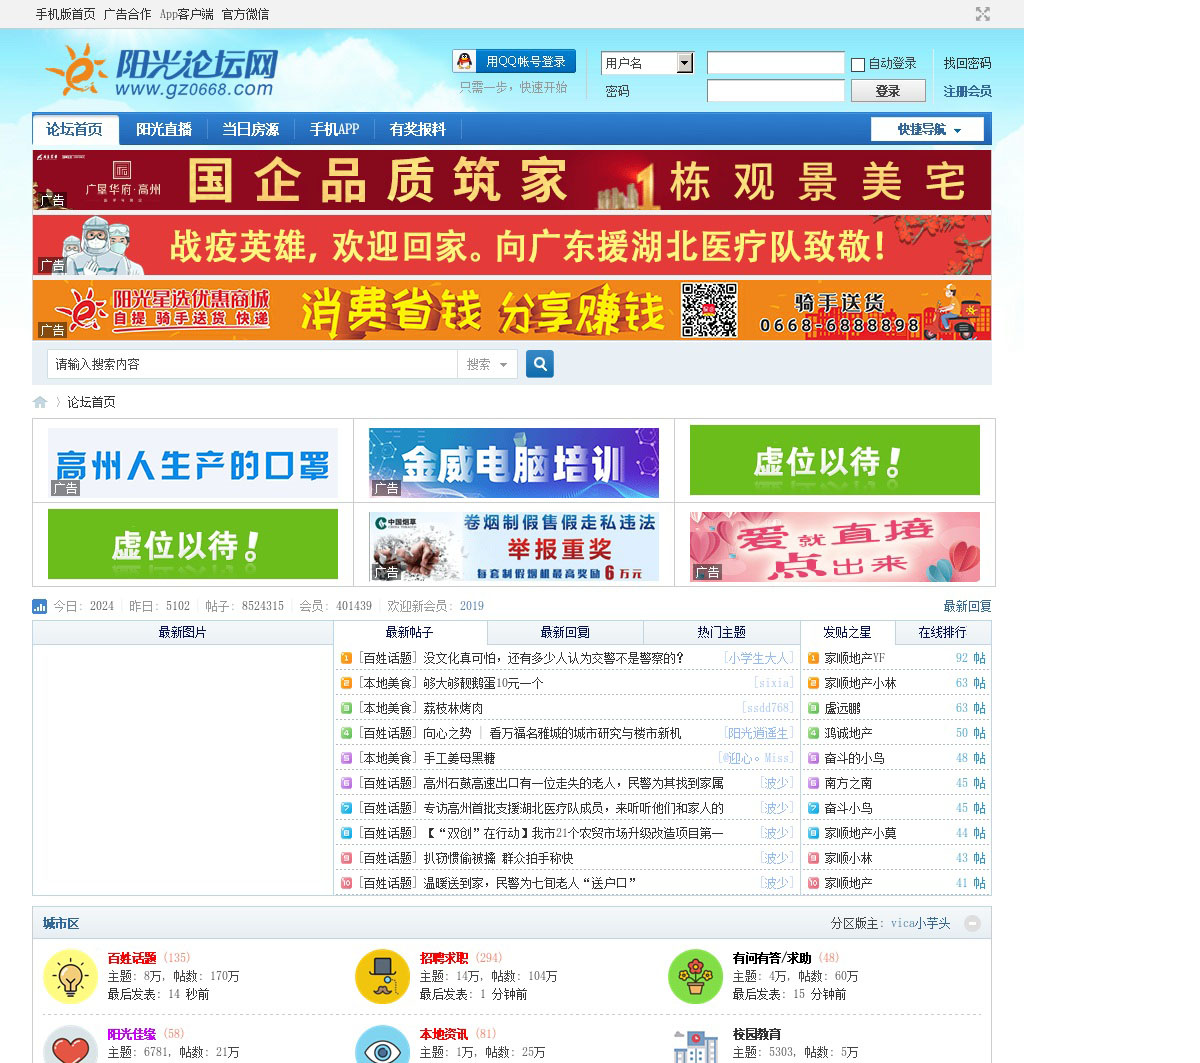Click the 注册会员 link
The width and height of the screenshot is (1200, 1063).
(967, 91)
